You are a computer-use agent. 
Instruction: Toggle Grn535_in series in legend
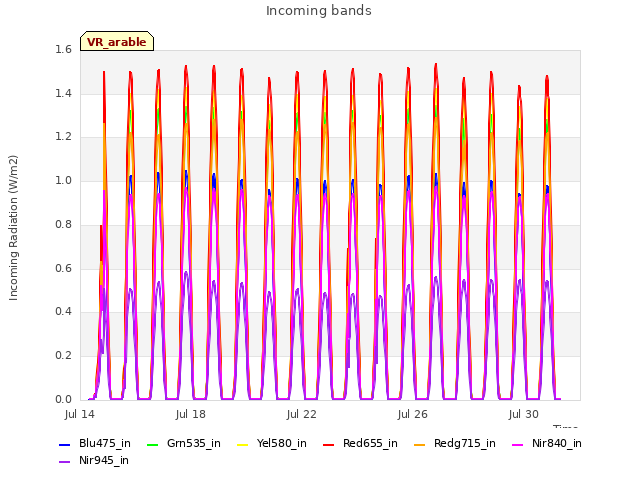(x=184, y=444)
